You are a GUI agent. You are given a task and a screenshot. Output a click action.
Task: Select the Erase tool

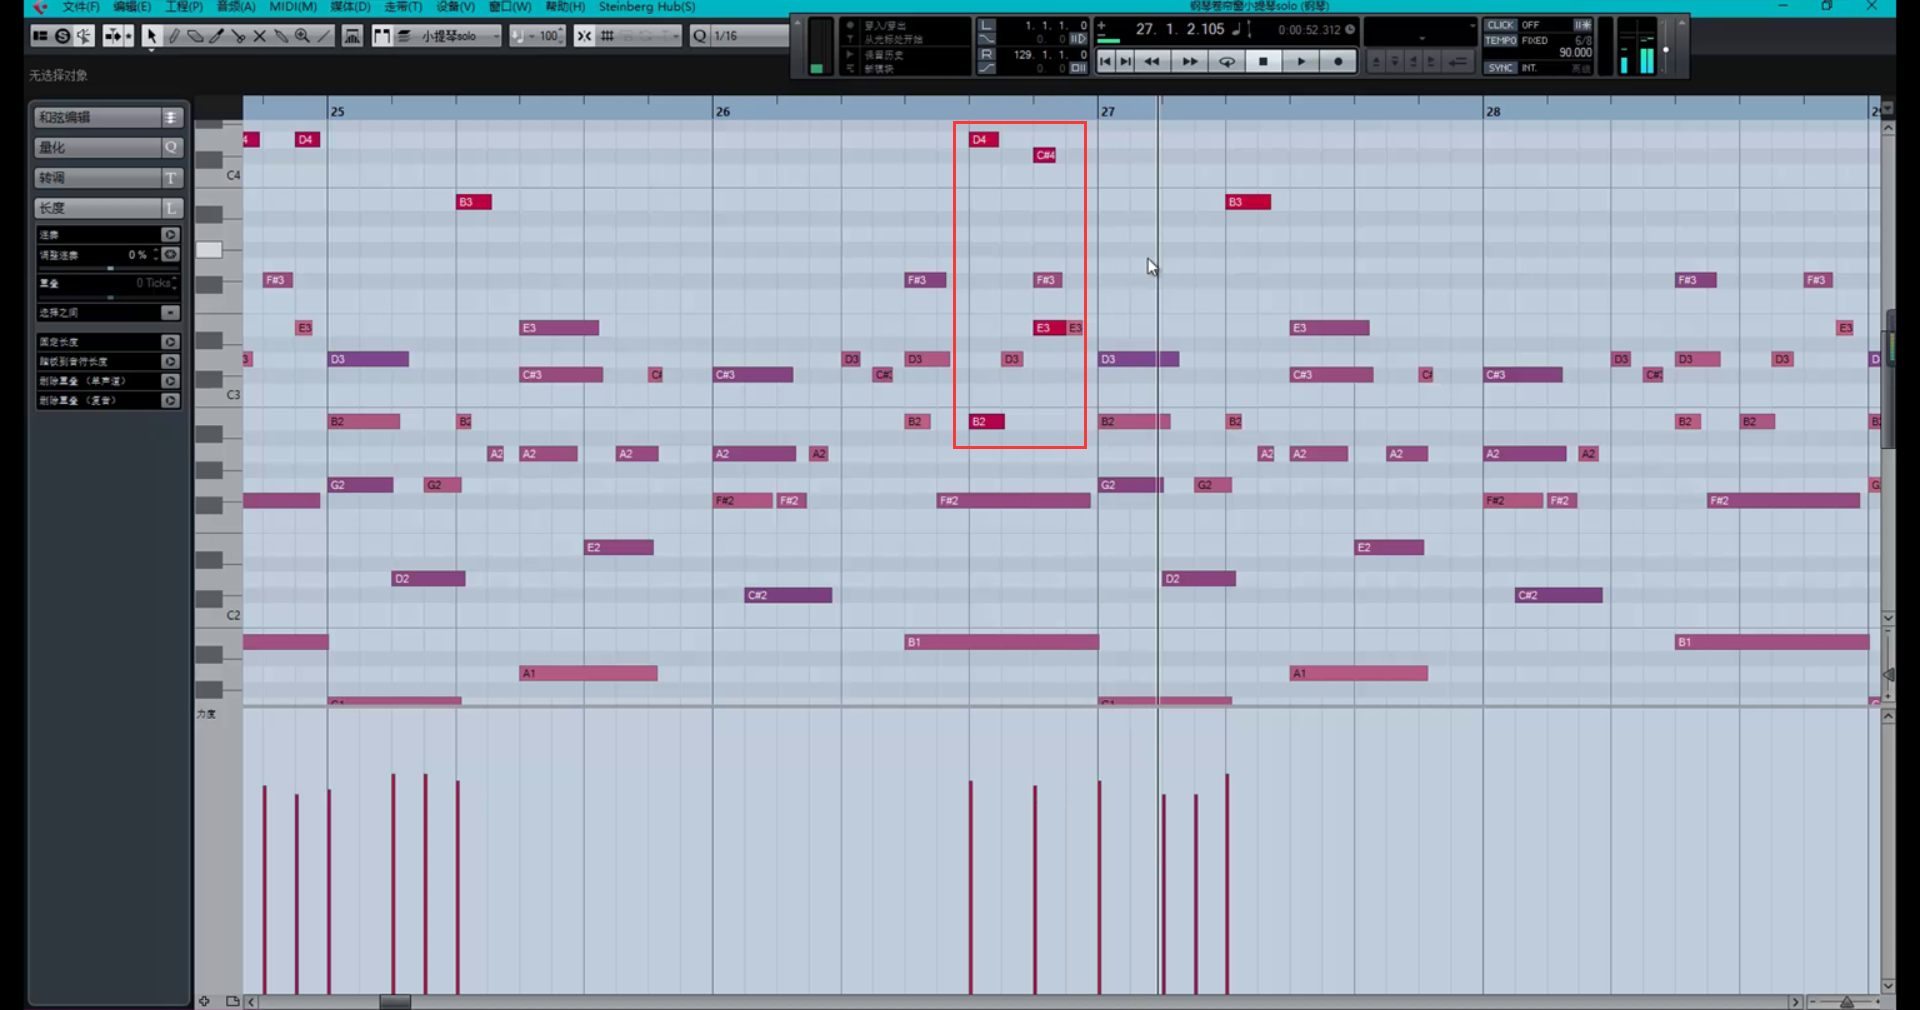click(x=195, y=36)
